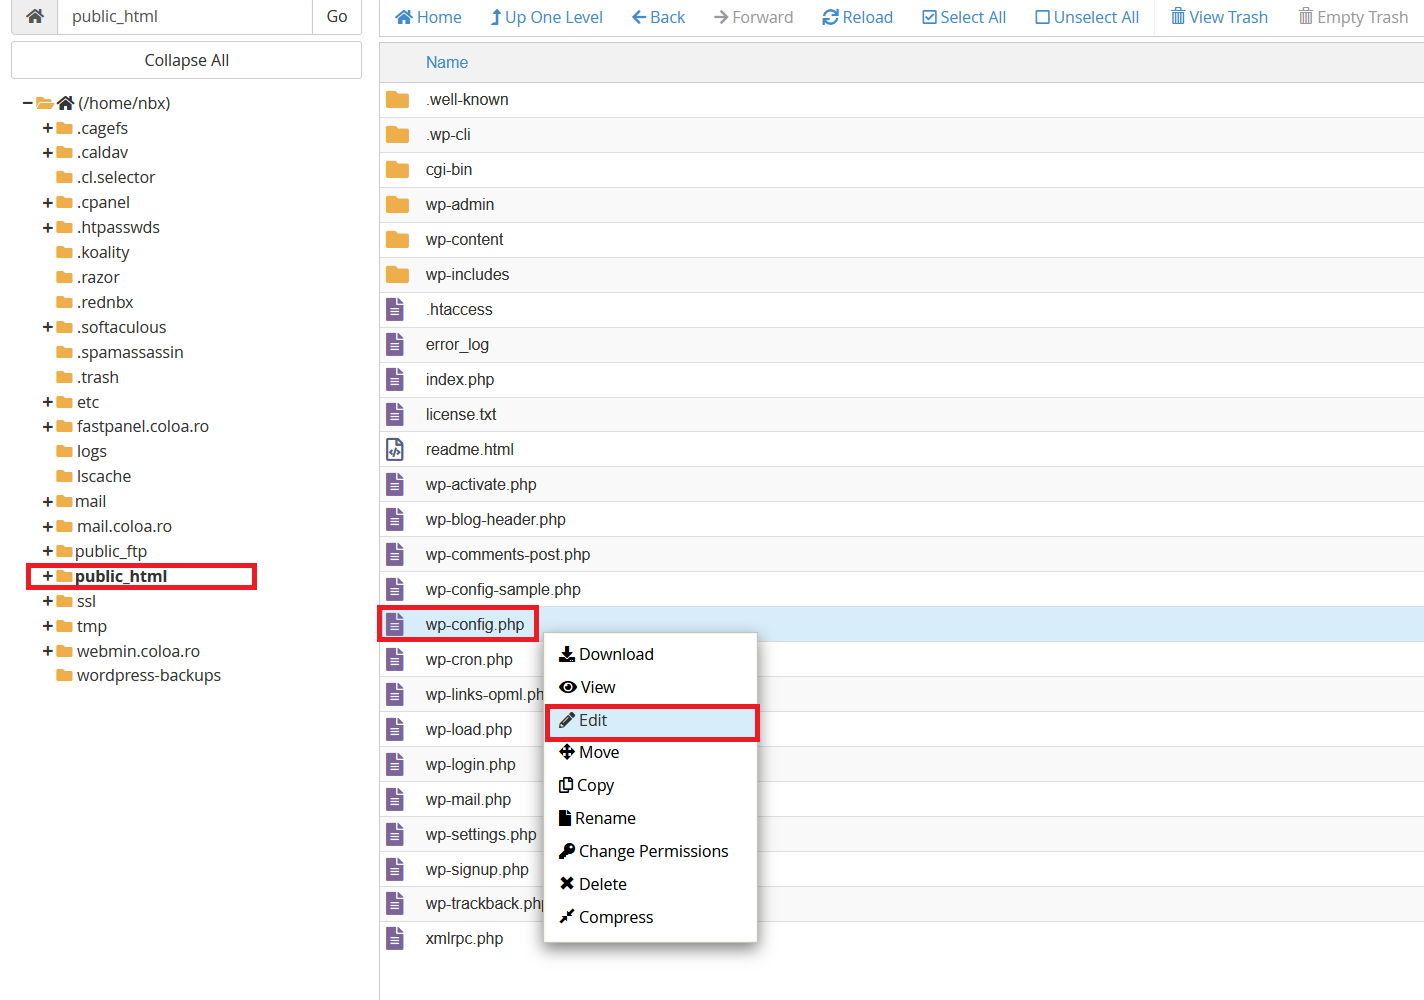Select .trash folder in tree
The image size is (1424, 1000).
(98, 377)
